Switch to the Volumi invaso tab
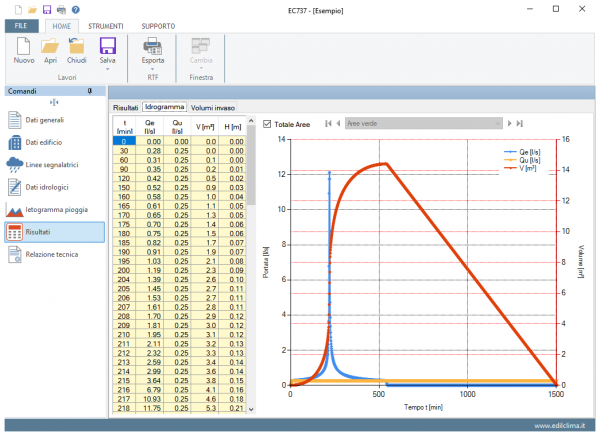Viewport: 600px width, 436px height. [213, 108]
